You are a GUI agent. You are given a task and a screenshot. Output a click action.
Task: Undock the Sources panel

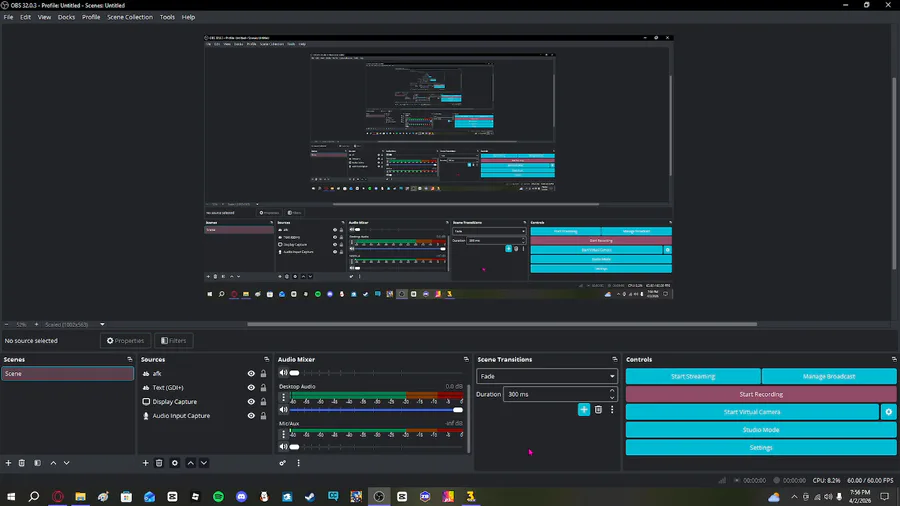266,360
